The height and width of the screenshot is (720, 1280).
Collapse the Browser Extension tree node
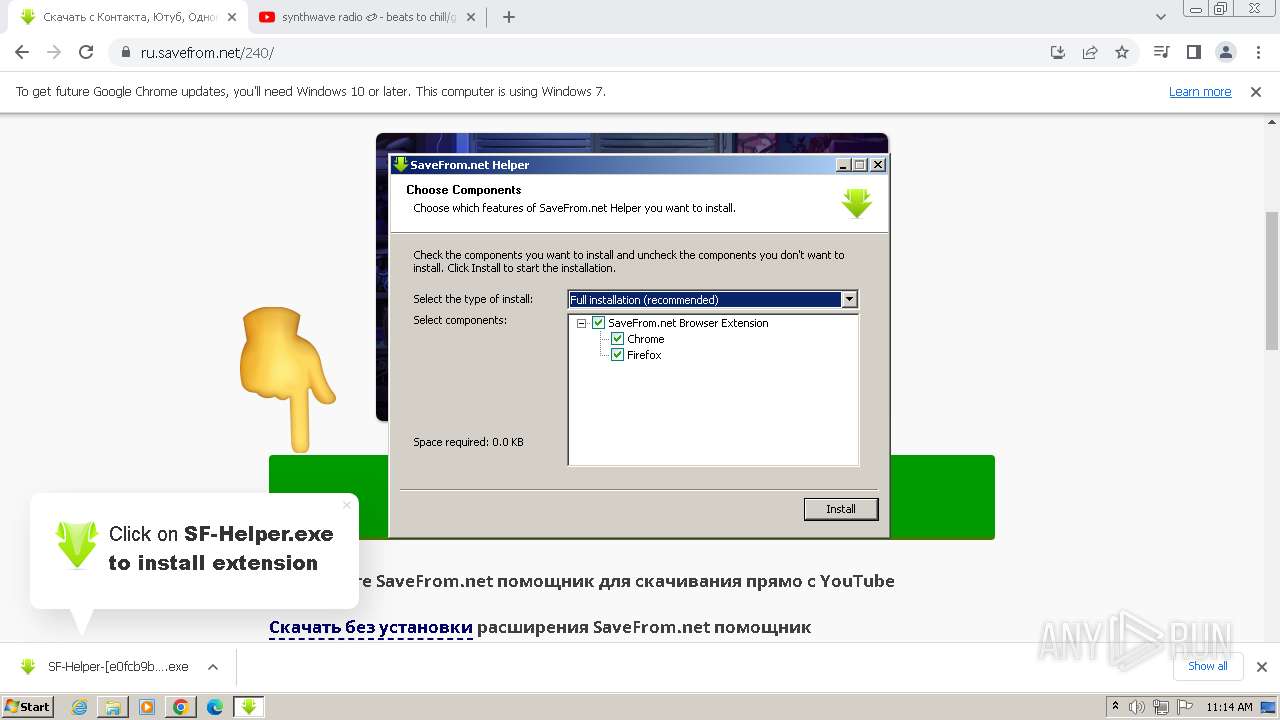[582, 323]
